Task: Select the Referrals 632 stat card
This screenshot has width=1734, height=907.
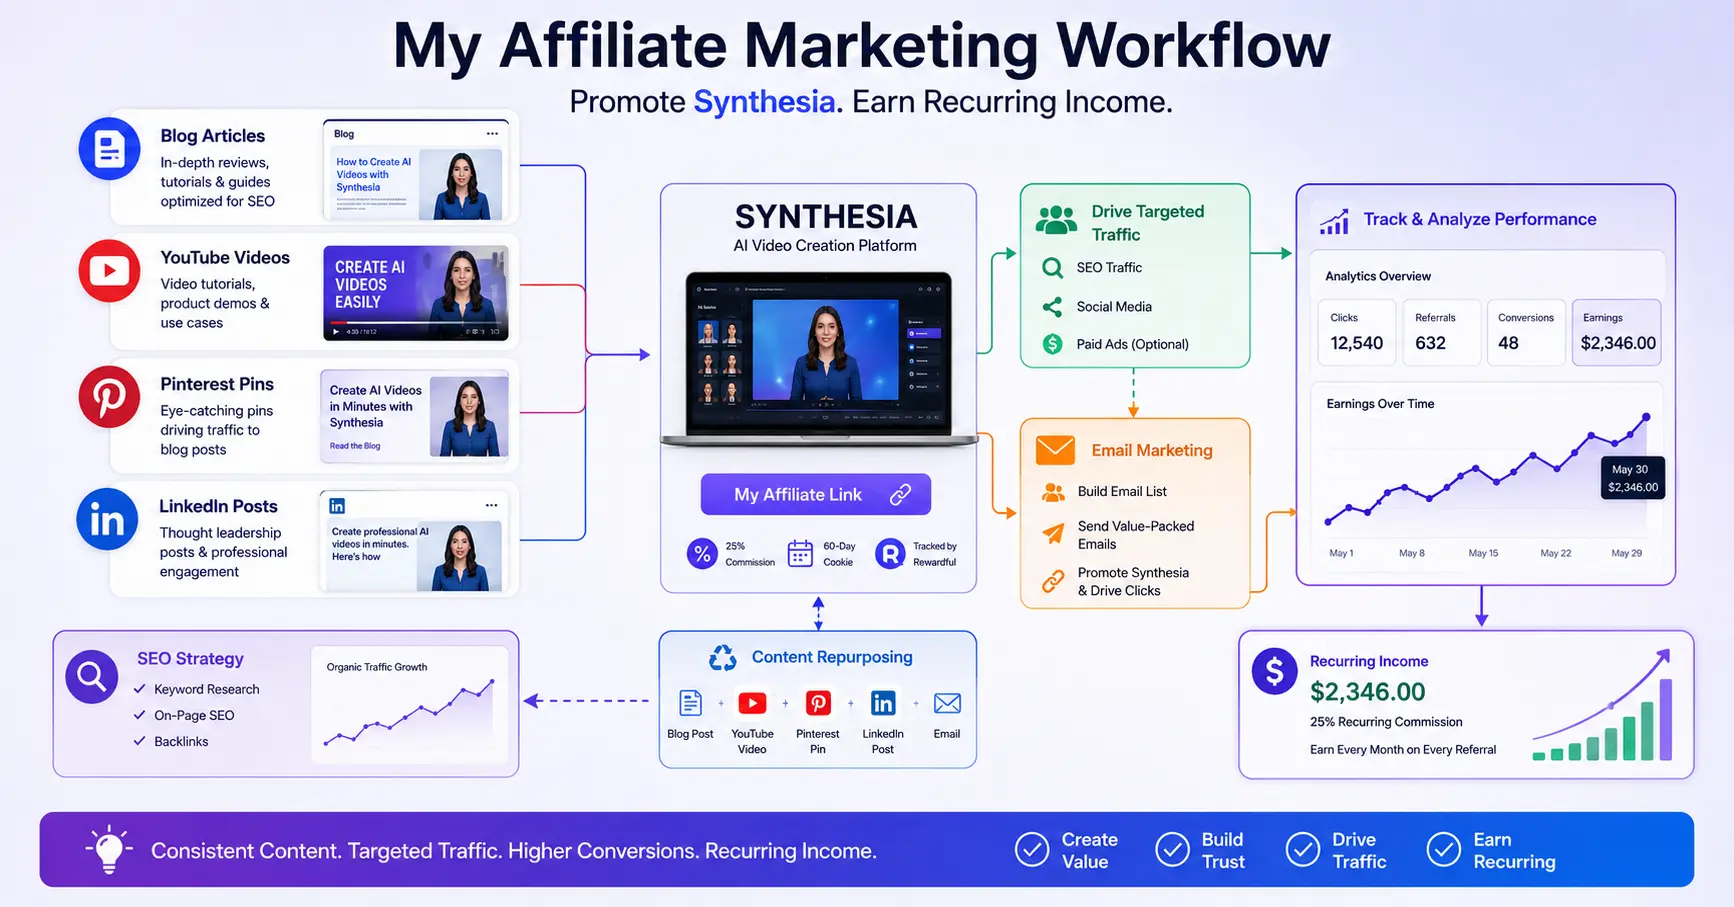Action: (1441, 332)
